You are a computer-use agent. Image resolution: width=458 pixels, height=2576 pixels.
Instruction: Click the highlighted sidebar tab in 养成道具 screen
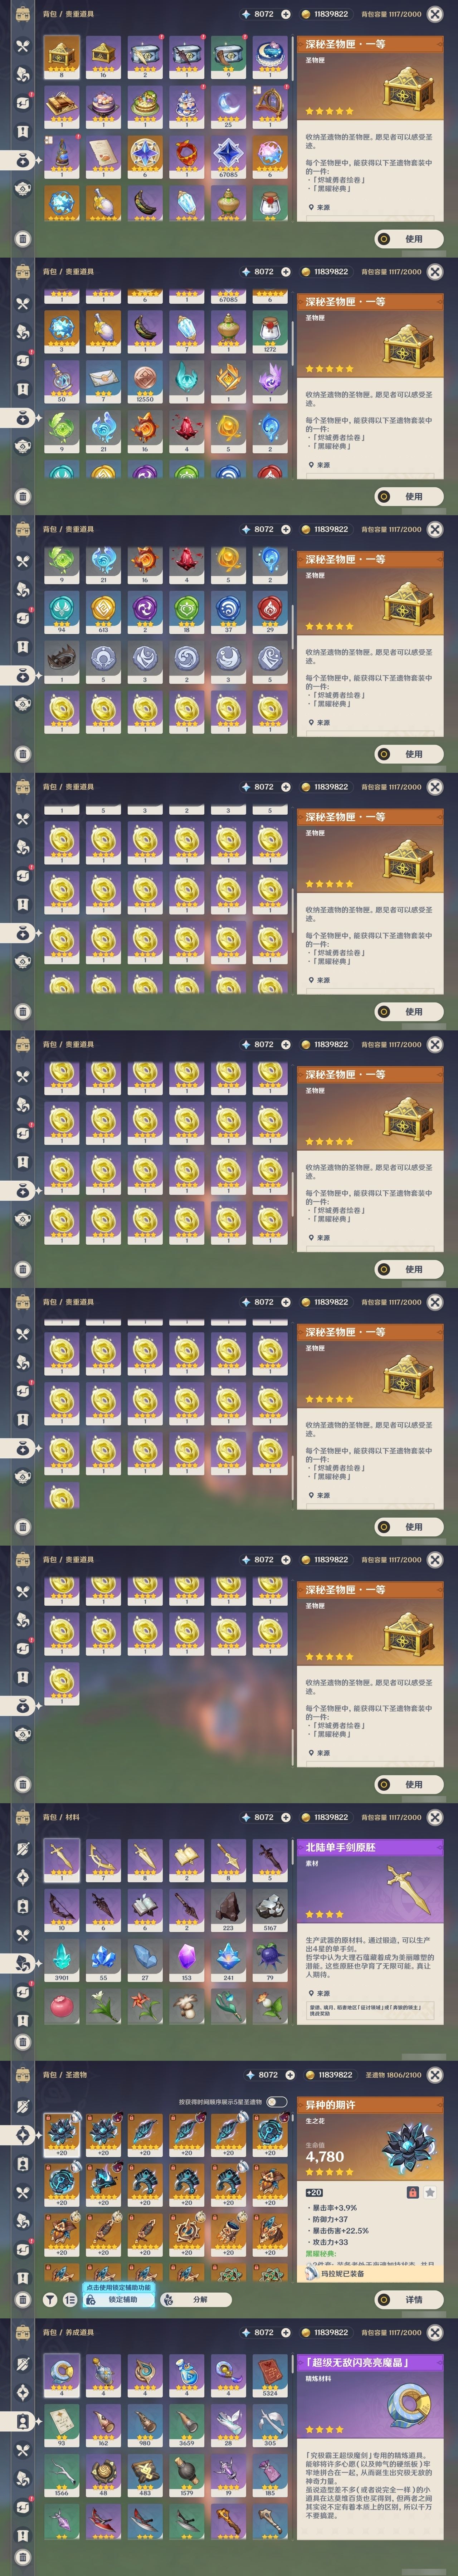coord(22,2421)
